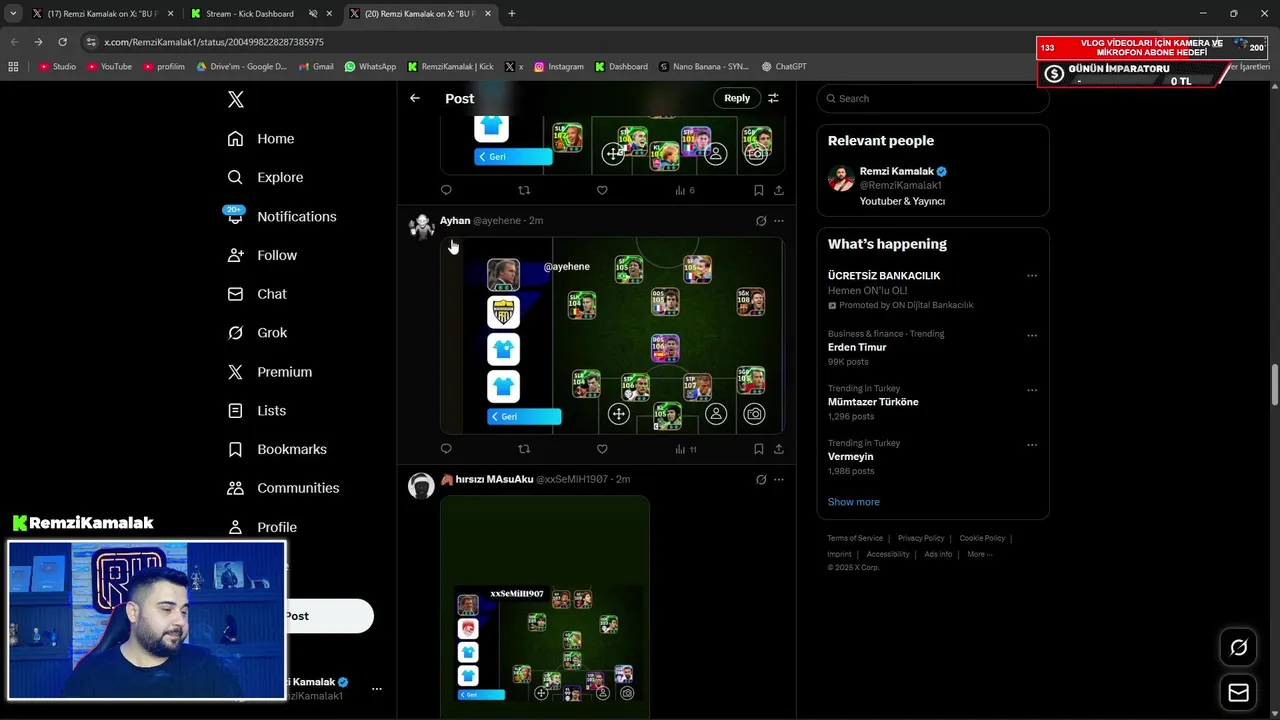Click the page vertical scrollbar
The width and height of the screenshot is (1280, 720).
point(1274,385)
